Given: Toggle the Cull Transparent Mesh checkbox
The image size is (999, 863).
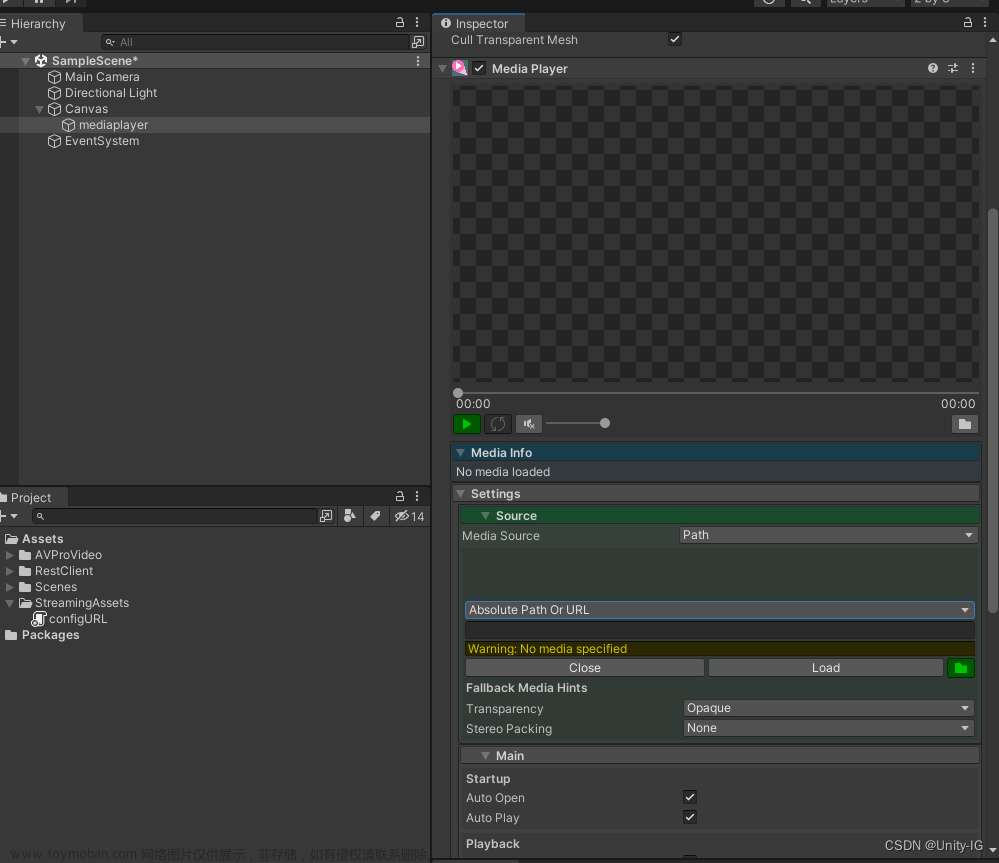Looking at the screenshot, I should (675, 39).
